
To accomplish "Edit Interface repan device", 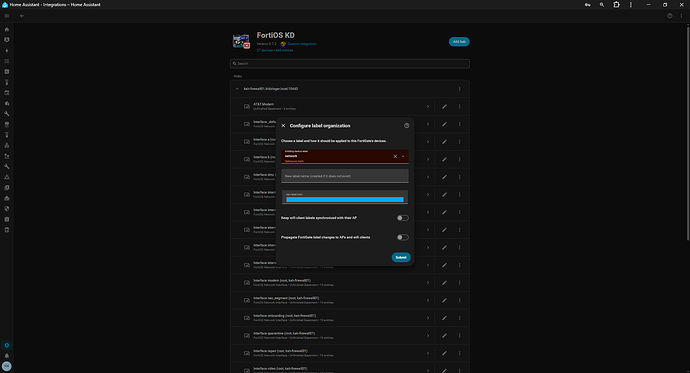I will tap(444, 353).
